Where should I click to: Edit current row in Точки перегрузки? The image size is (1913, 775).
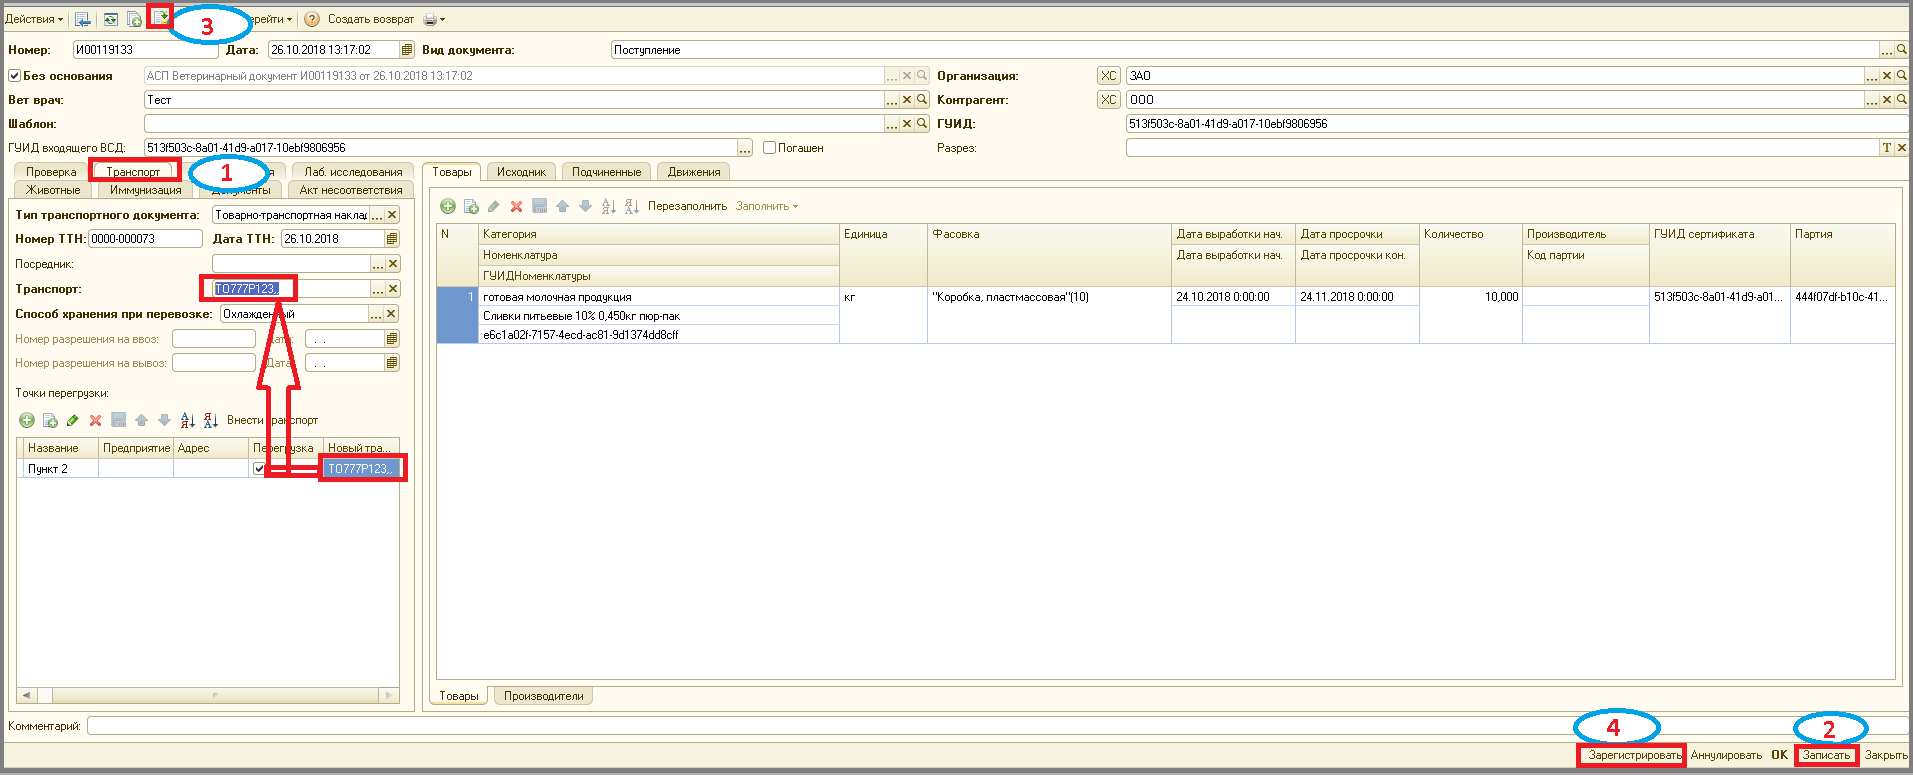point(72,420)
